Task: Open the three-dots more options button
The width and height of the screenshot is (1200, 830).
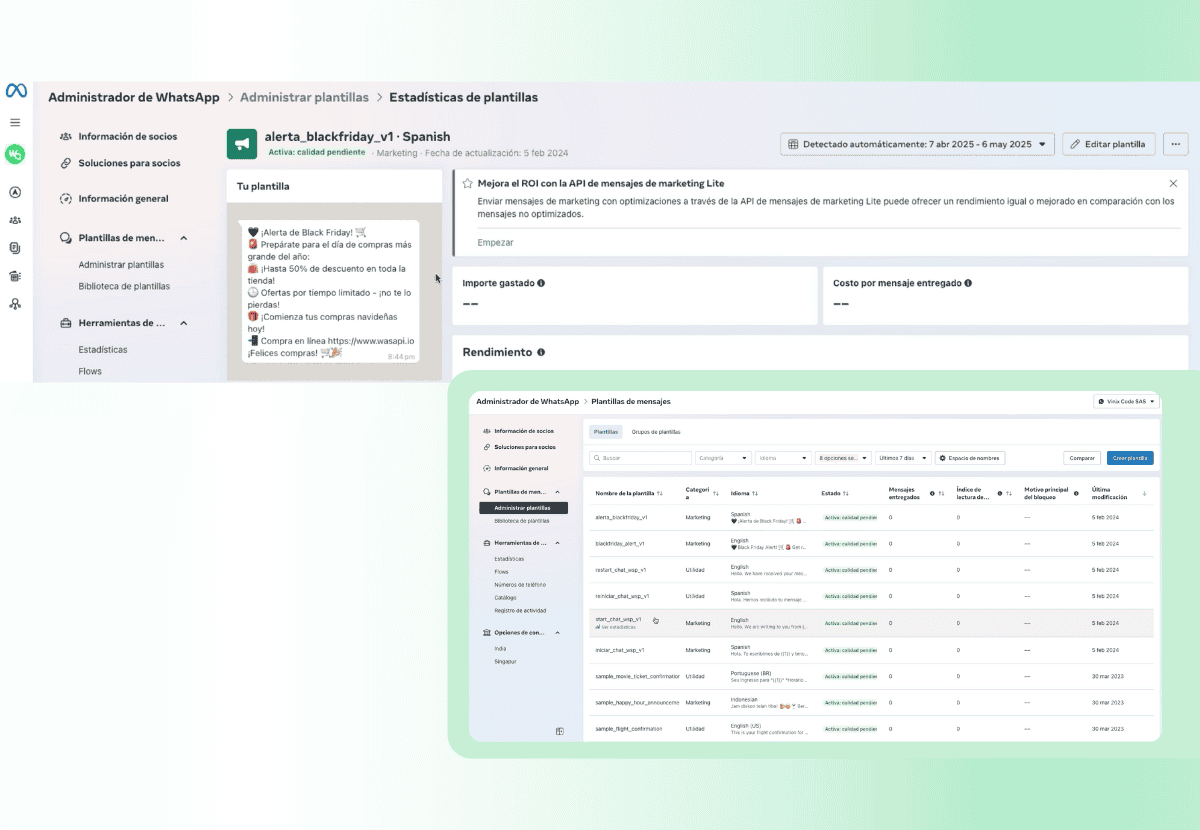Action: coord(1176,144)
